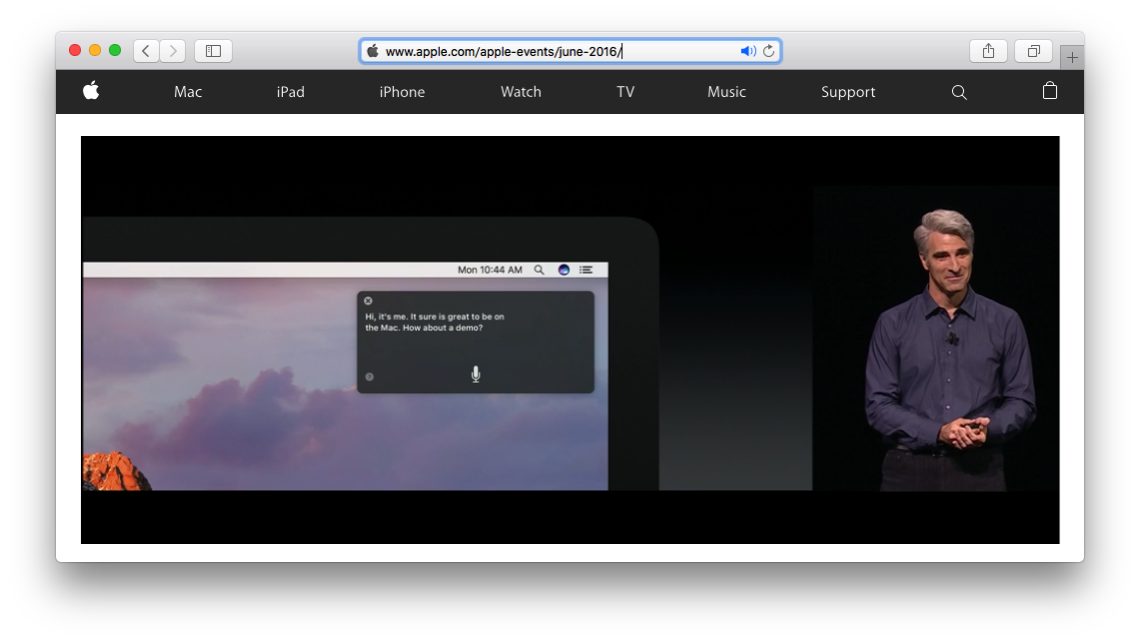Viewport: 1140px width, 642px height.
Task: Open the iPad section in navigation
Action: (291, 92)
